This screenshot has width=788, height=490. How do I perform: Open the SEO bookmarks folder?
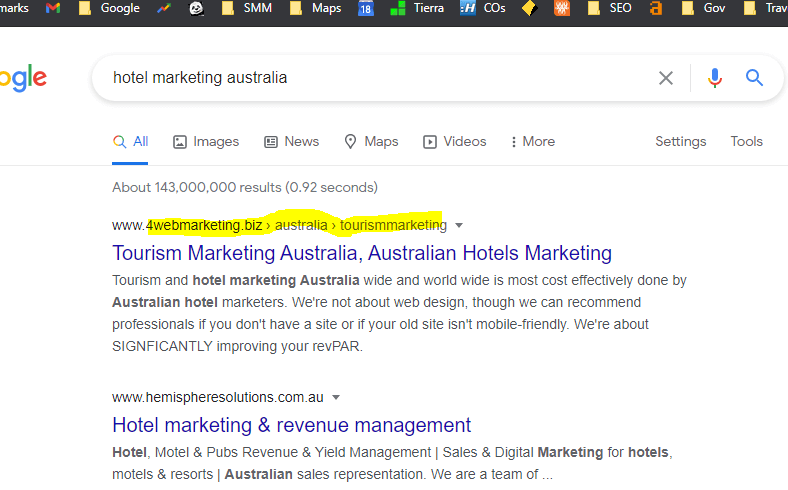610,8
